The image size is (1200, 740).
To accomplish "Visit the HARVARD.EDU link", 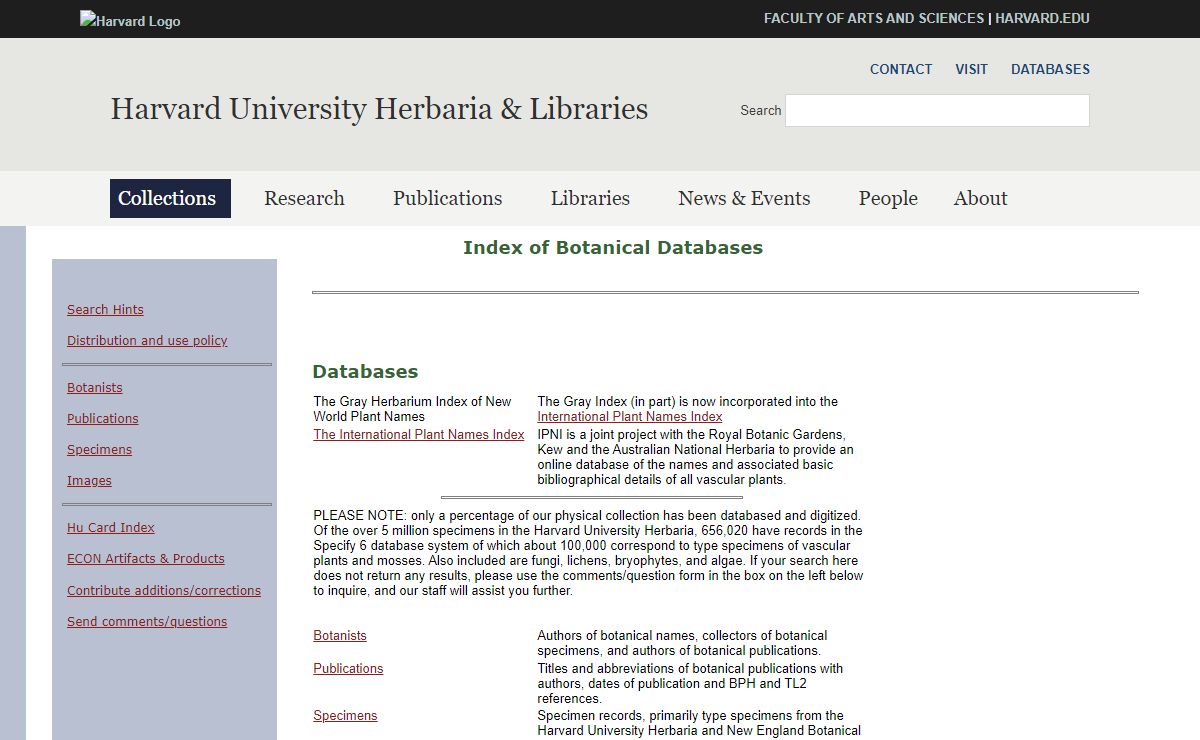I will [x=1042, y=18].
